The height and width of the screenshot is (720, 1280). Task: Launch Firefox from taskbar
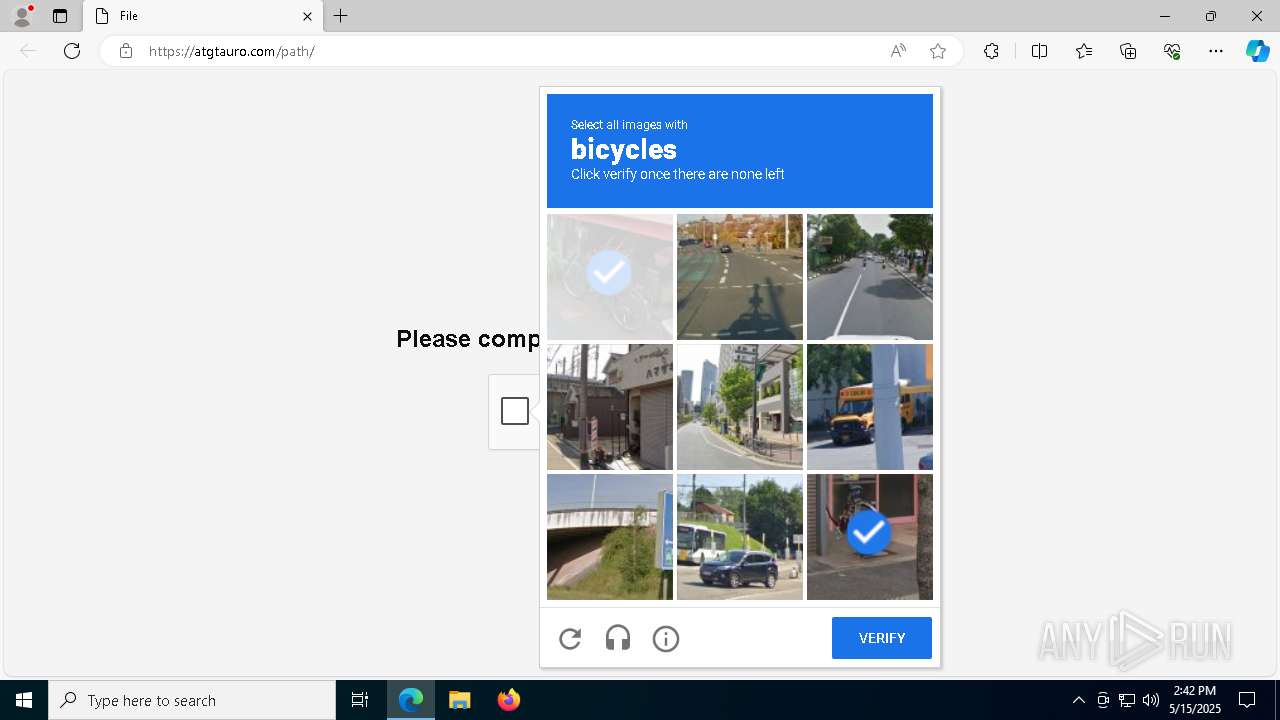tap(509, 700)
